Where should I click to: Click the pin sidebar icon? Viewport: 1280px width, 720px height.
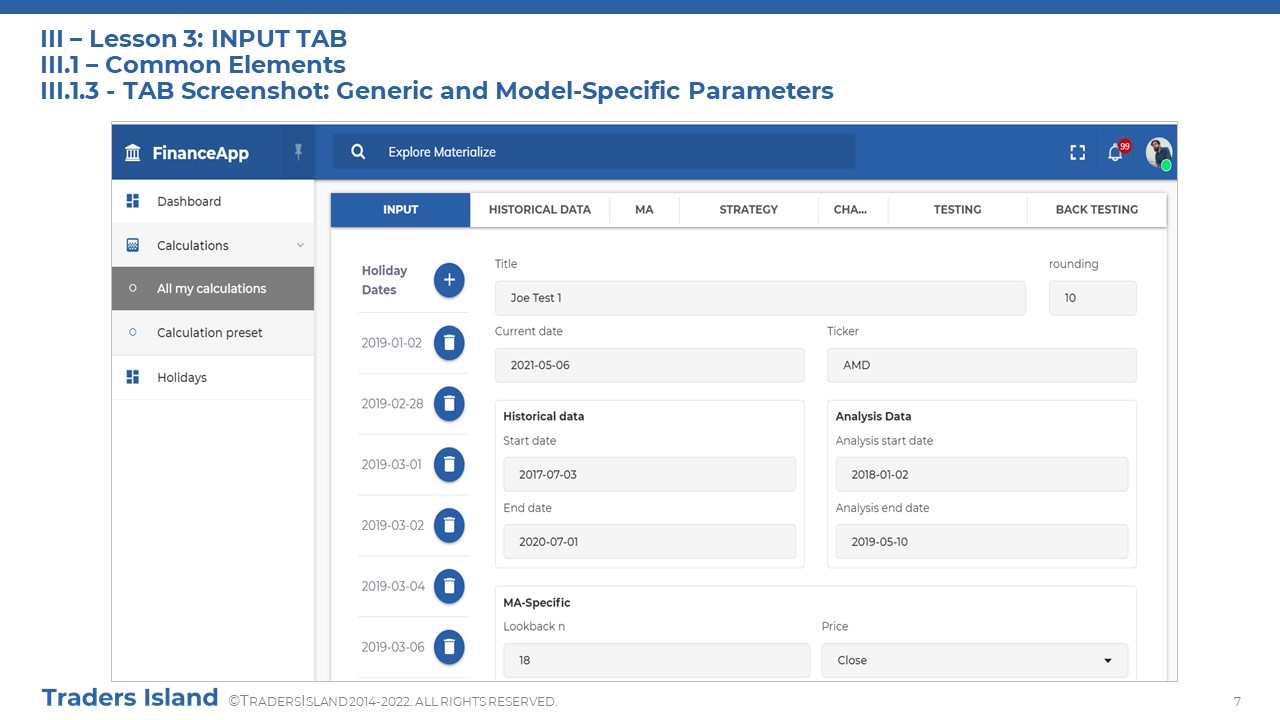(x=298, y=152)
